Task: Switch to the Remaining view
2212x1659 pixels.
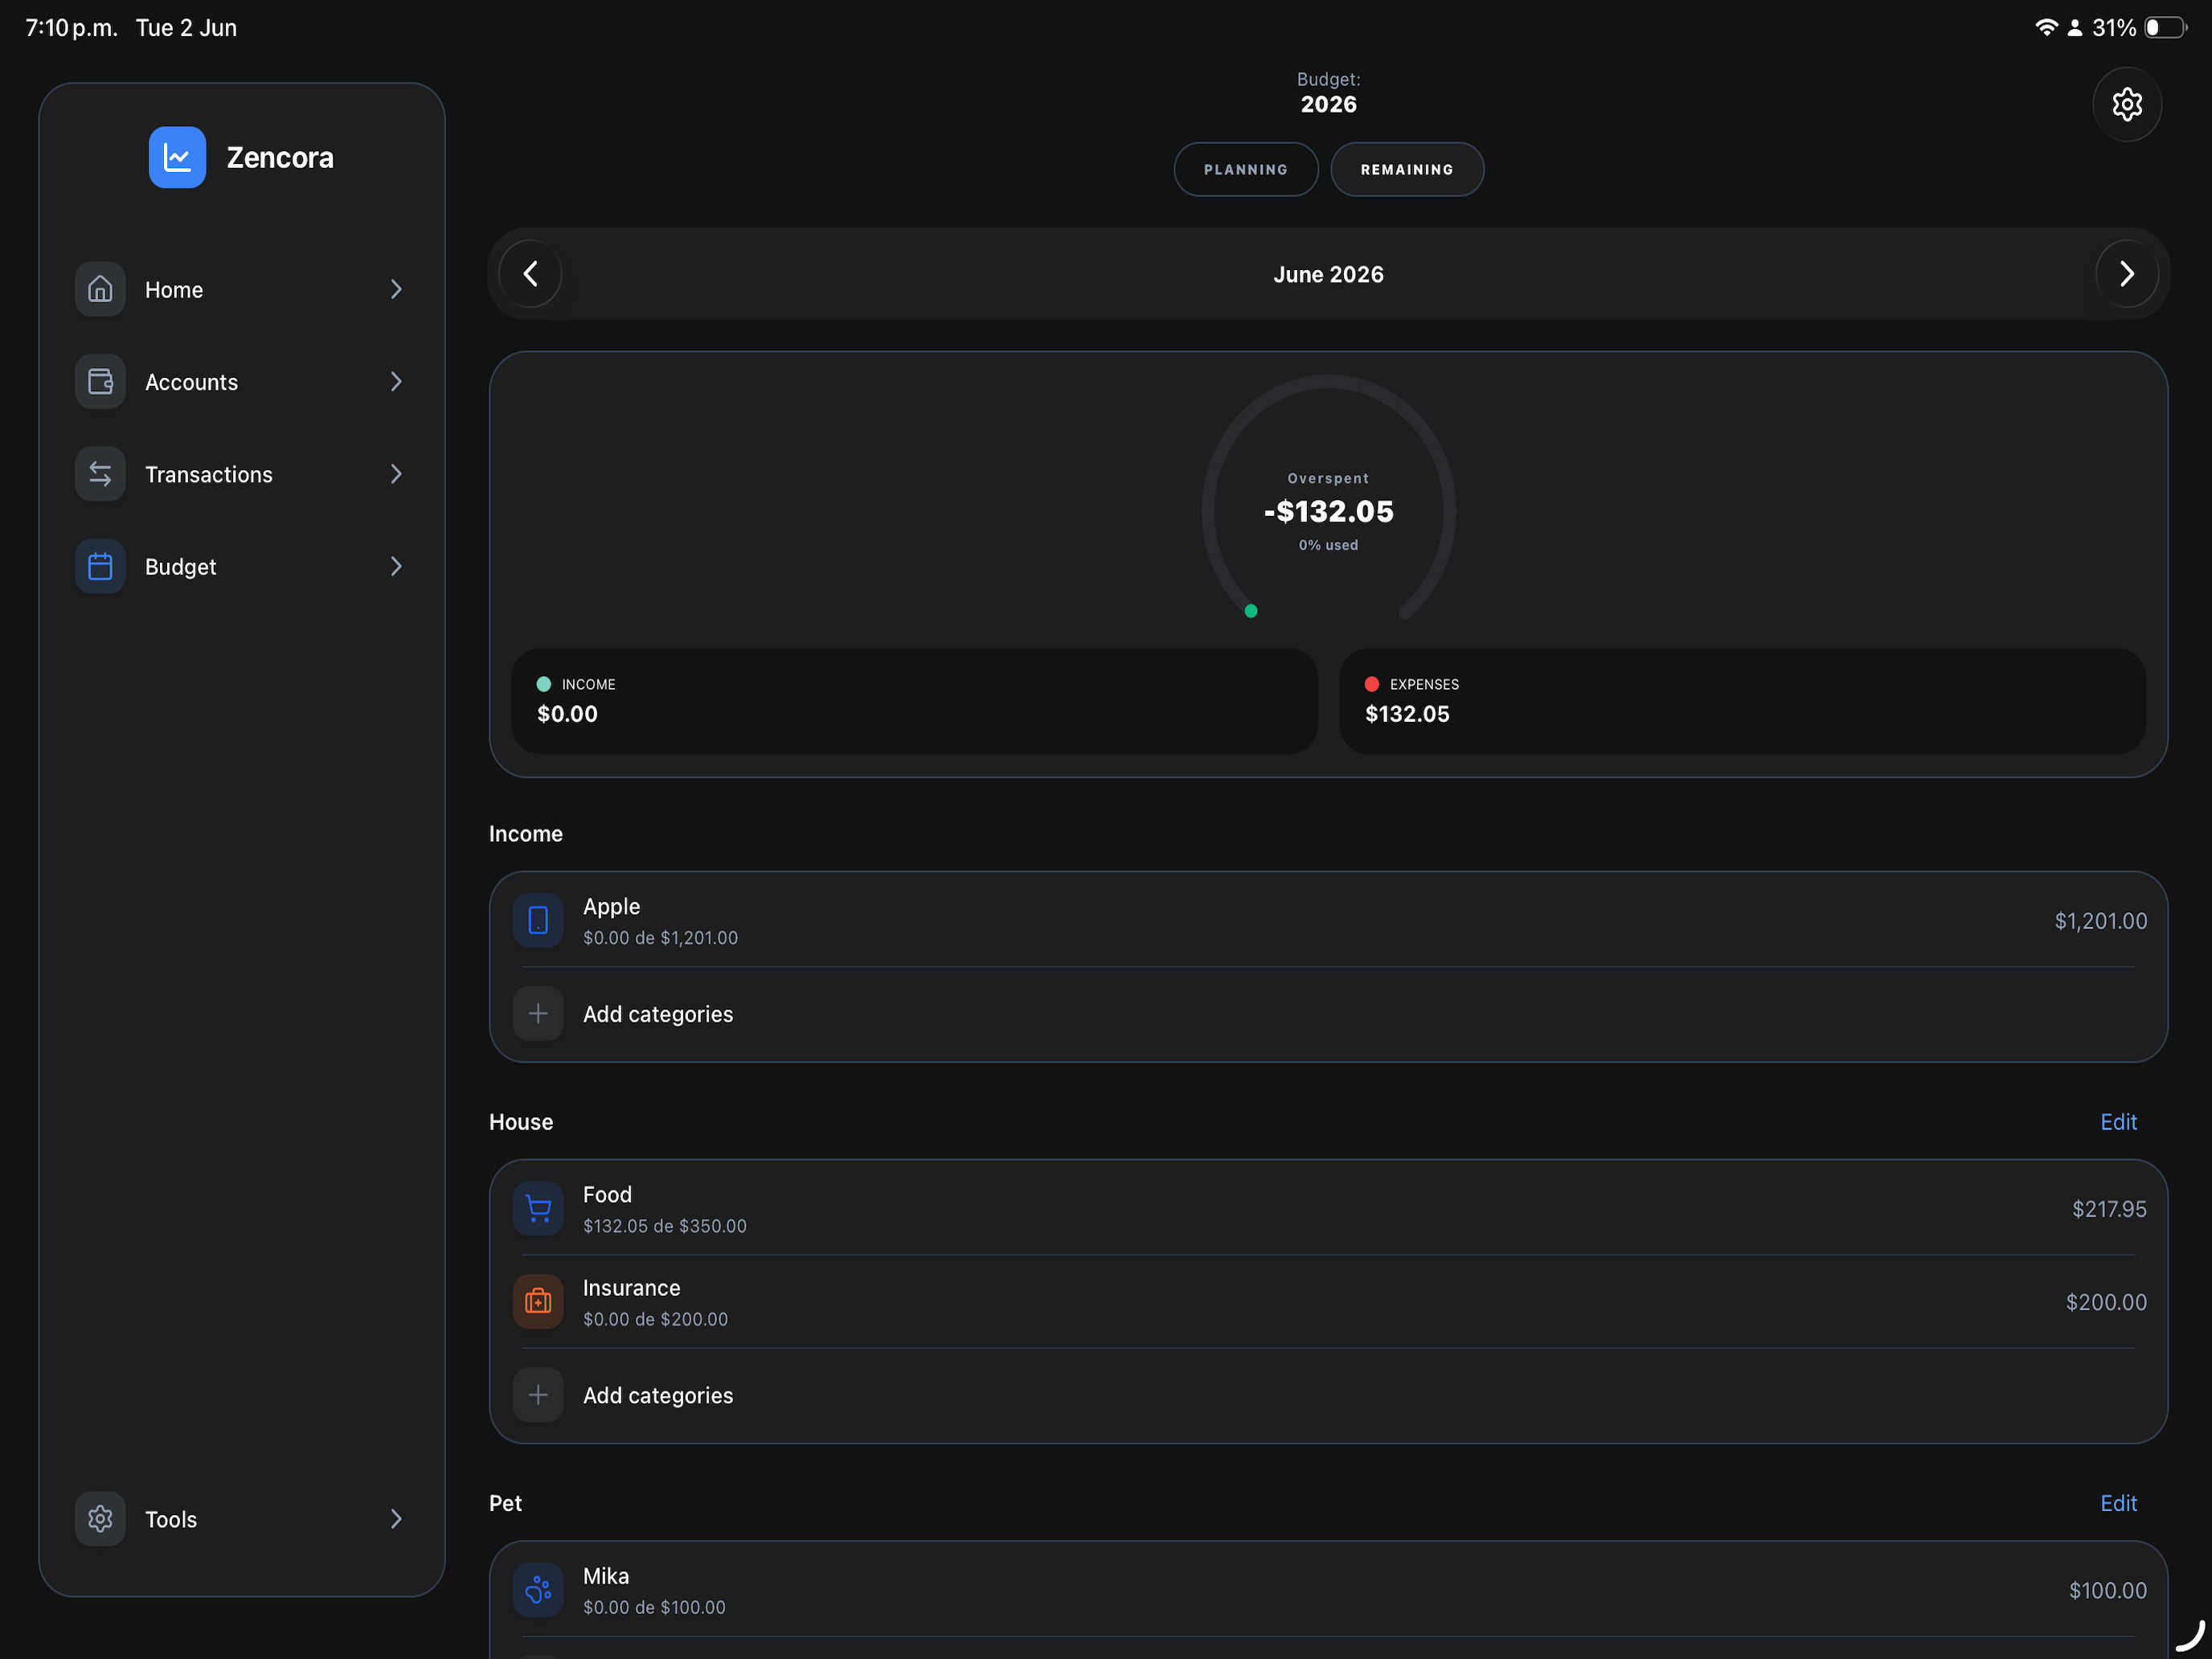Action: point(1407,169)
